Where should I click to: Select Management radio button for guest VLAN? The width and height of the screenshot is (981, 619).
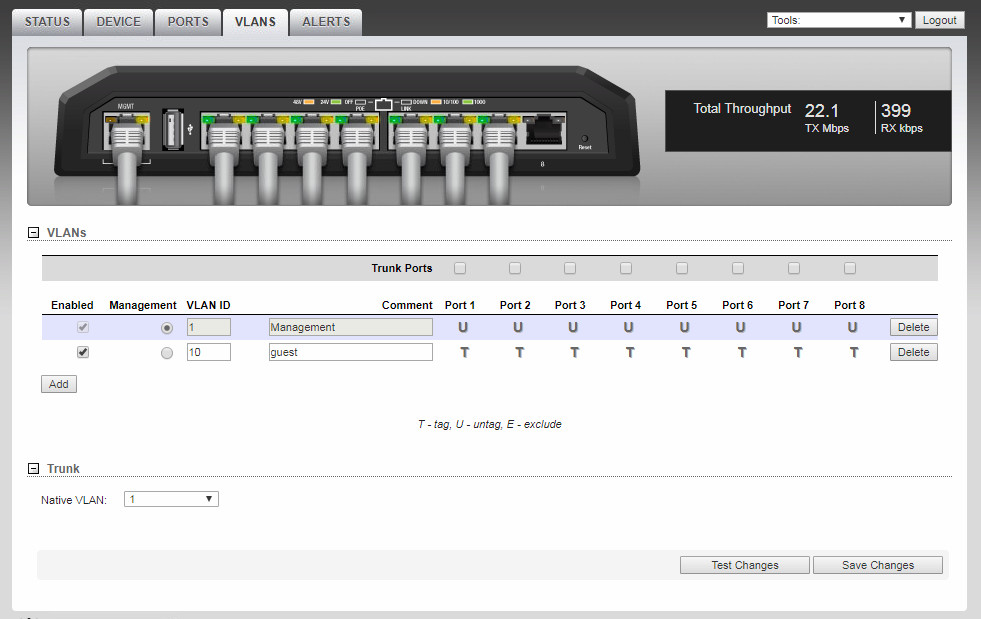click(167, 353)
